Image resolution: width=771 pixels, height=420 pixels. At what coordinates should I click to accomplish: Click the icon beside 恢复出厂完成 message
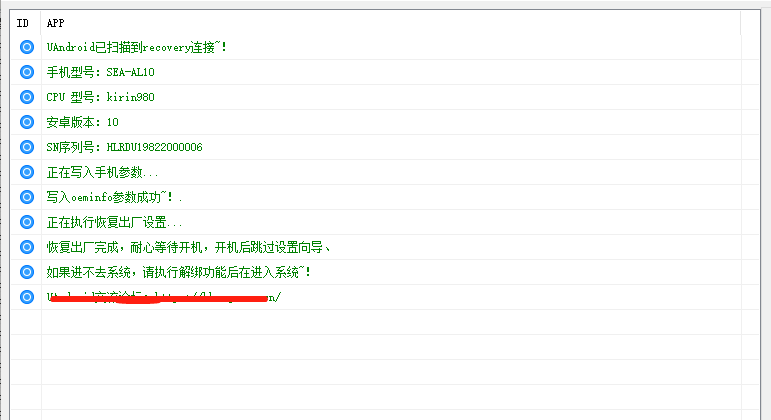pyautogui.click(x=27, y=247)
